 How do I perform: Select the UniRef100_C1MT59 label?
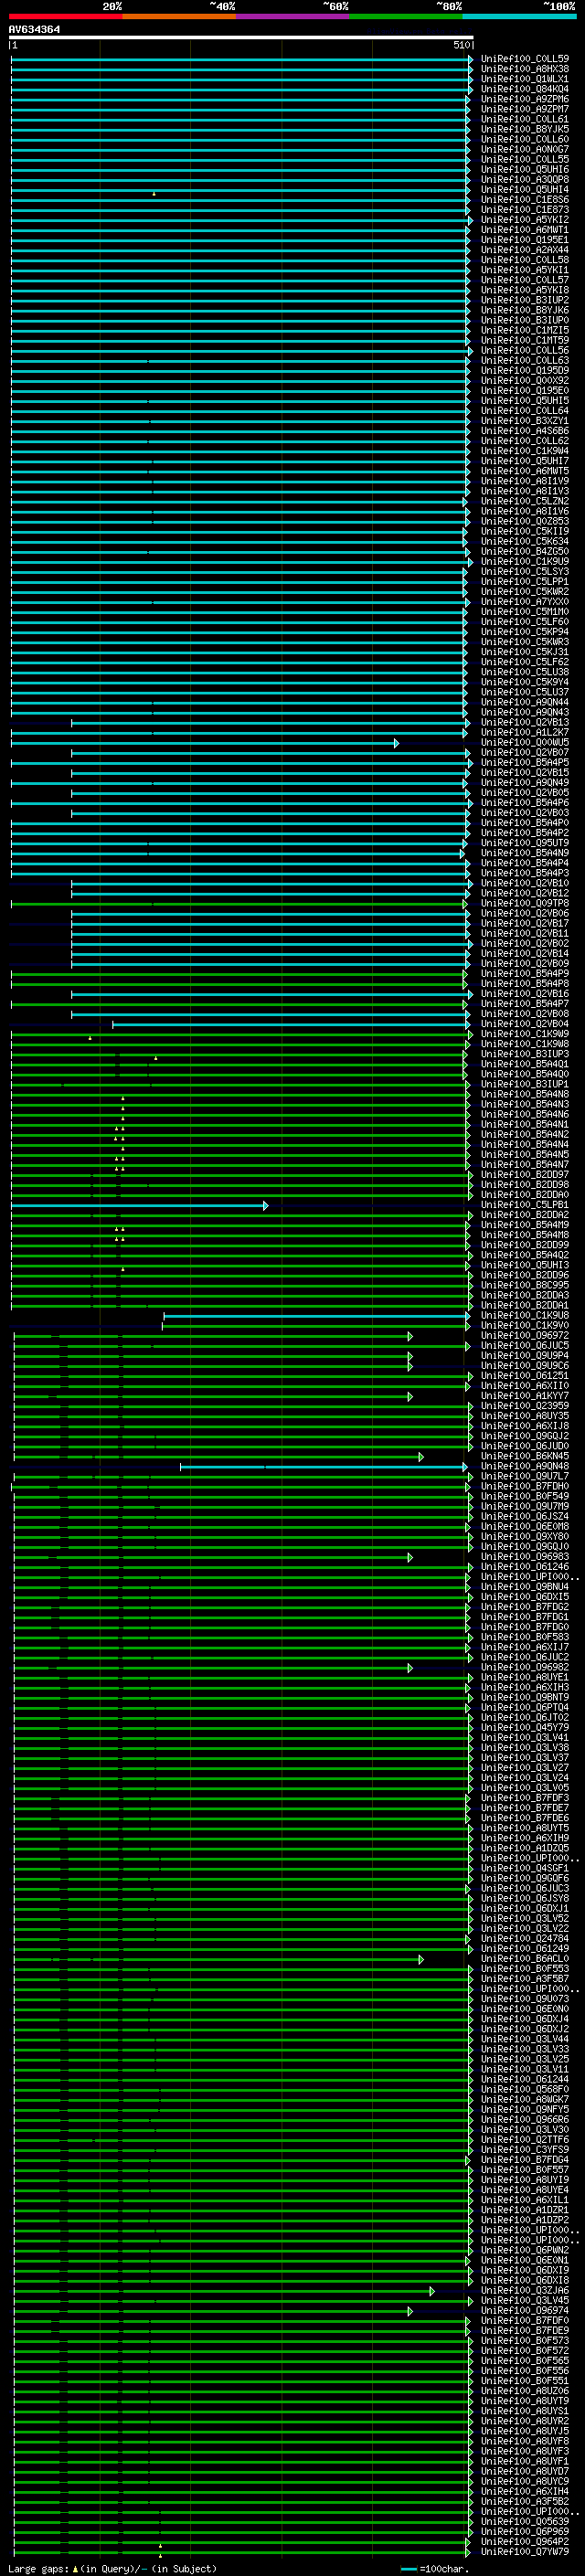coord(525,340)
